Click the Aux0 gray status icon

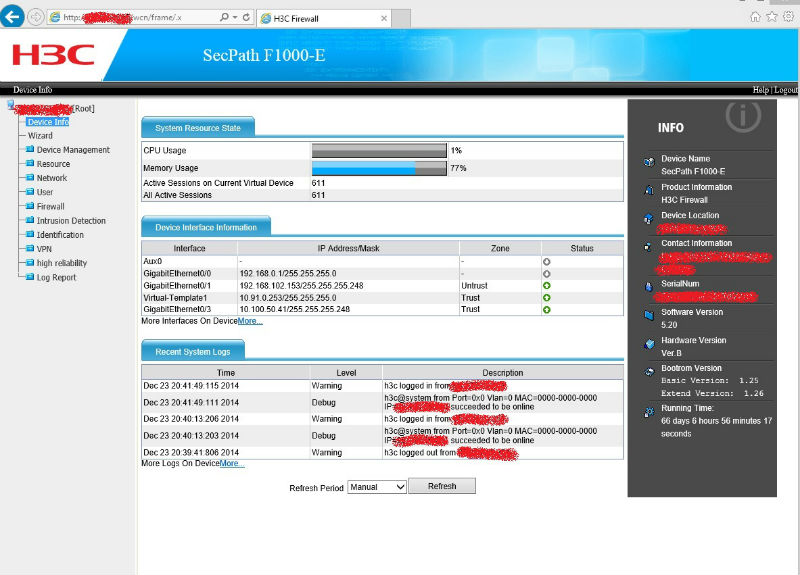(546, 261)
